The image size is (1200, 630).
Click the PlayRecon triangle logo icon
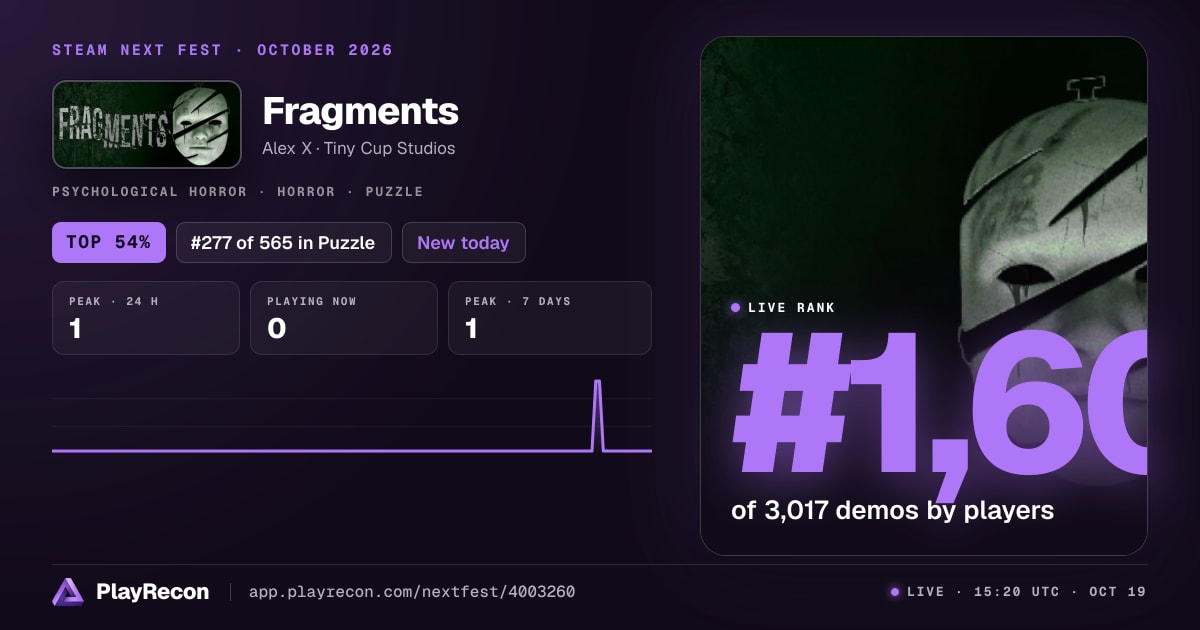coord(68,592)
